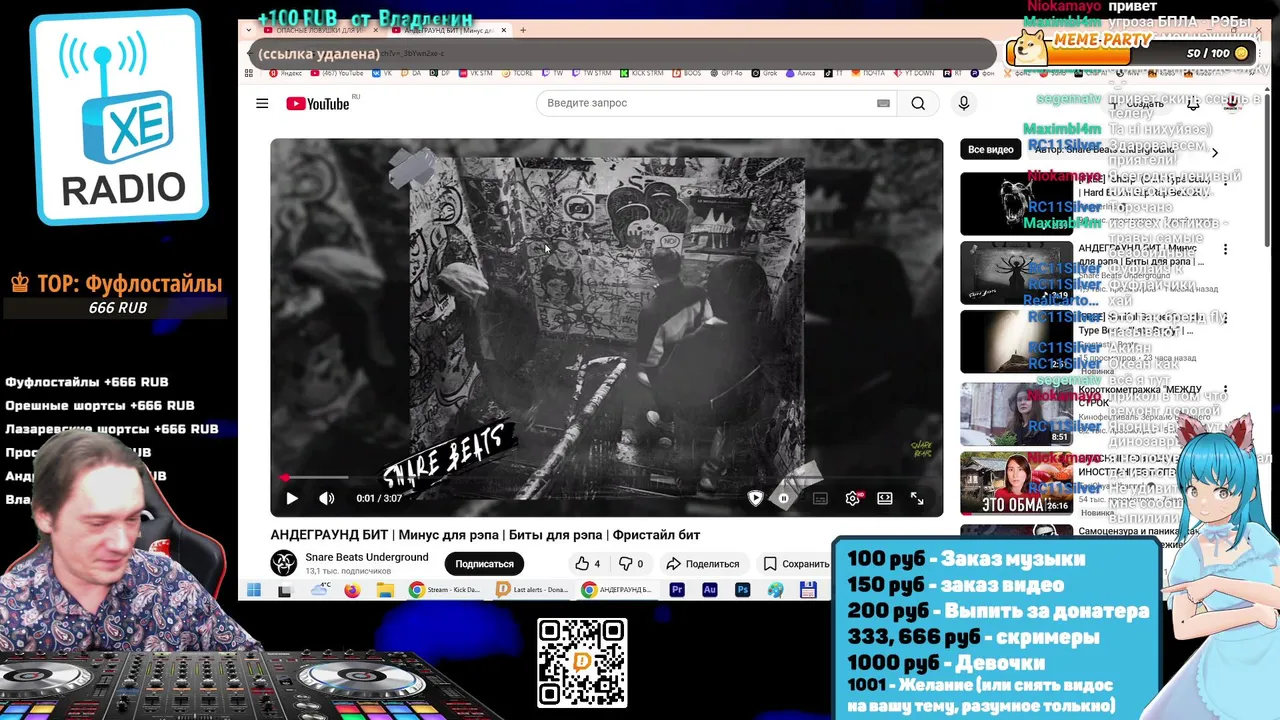
Task: Like the video with thumbs-up button
Action: click(x=588, y=564)
